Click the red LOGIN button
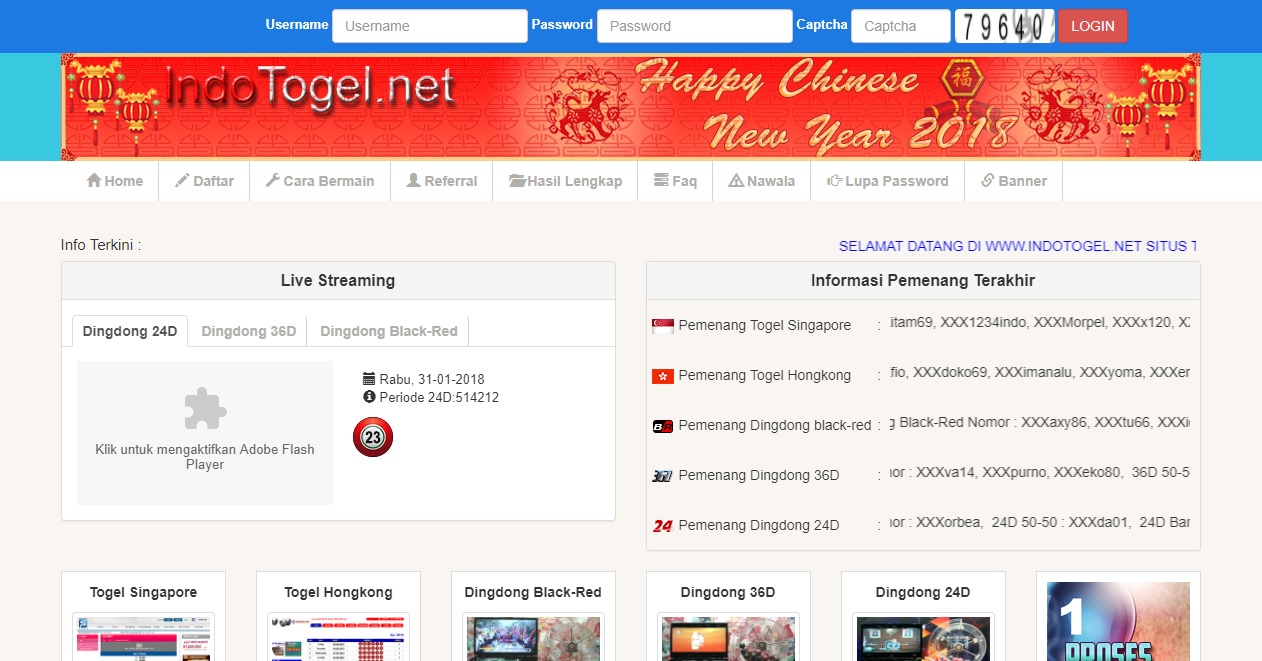 point(1093,26)
